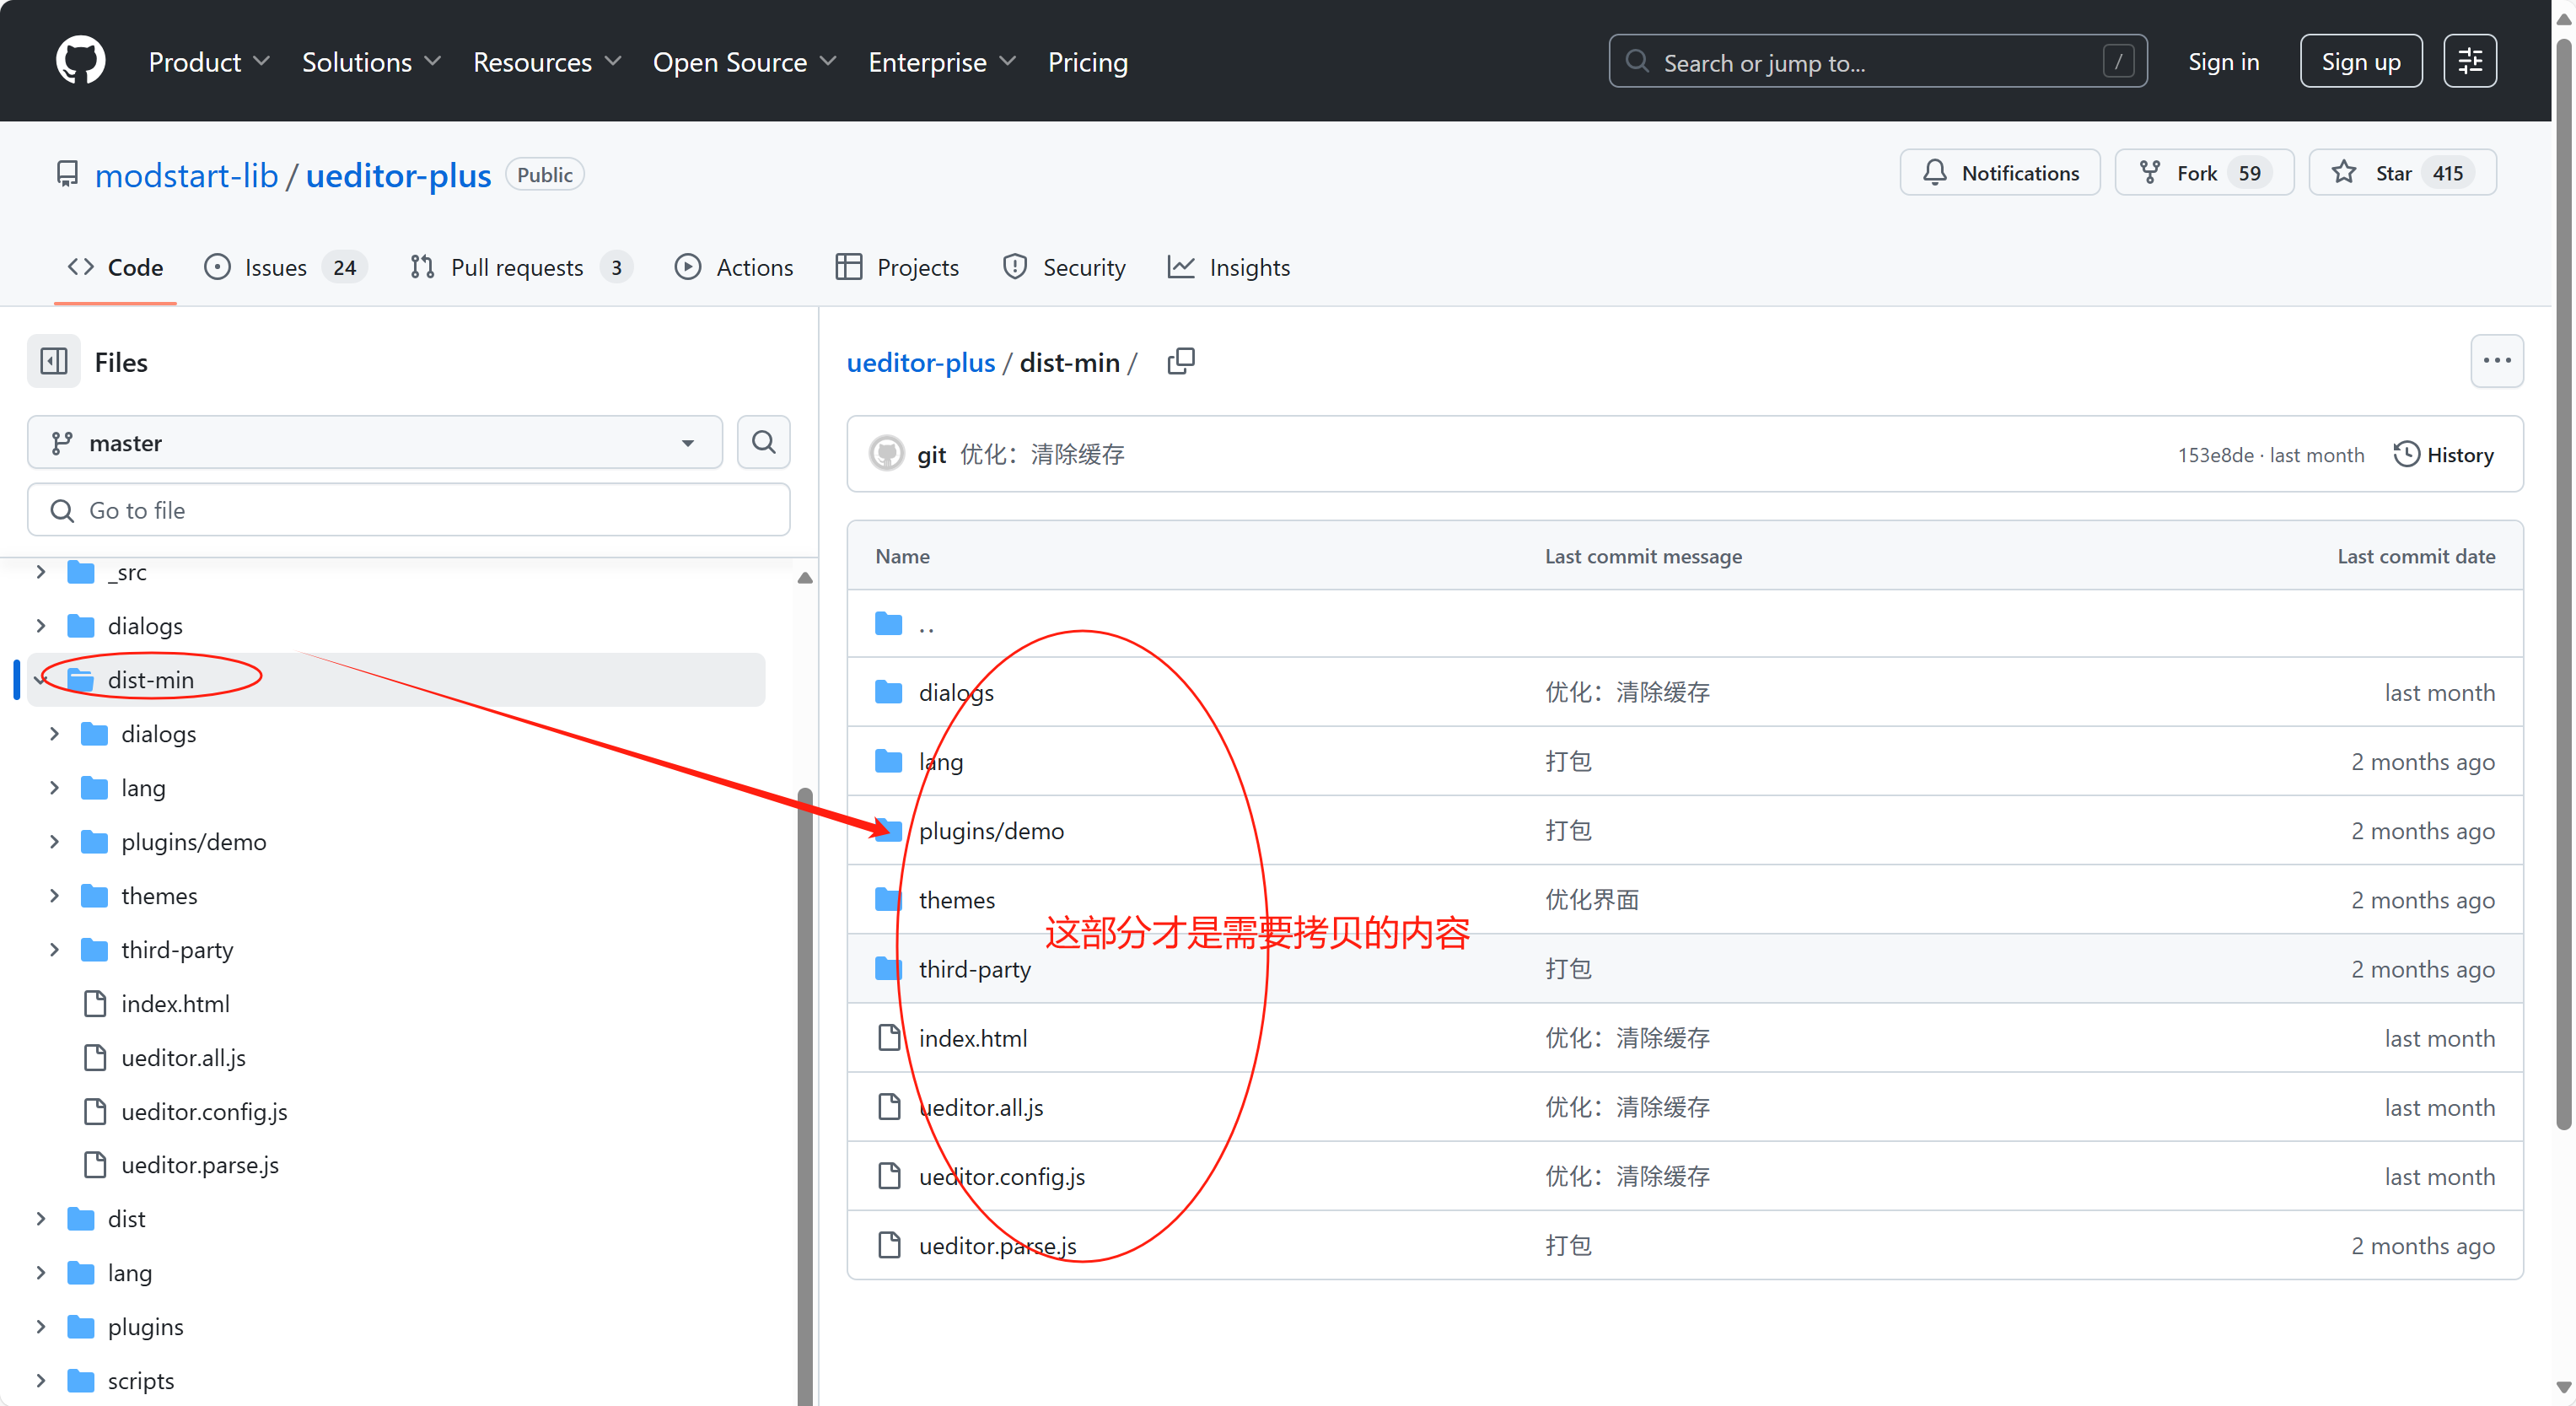Collapse the Files side panel icon
The height and width of the screenshot is (1406, 2576).
point(54,361)
